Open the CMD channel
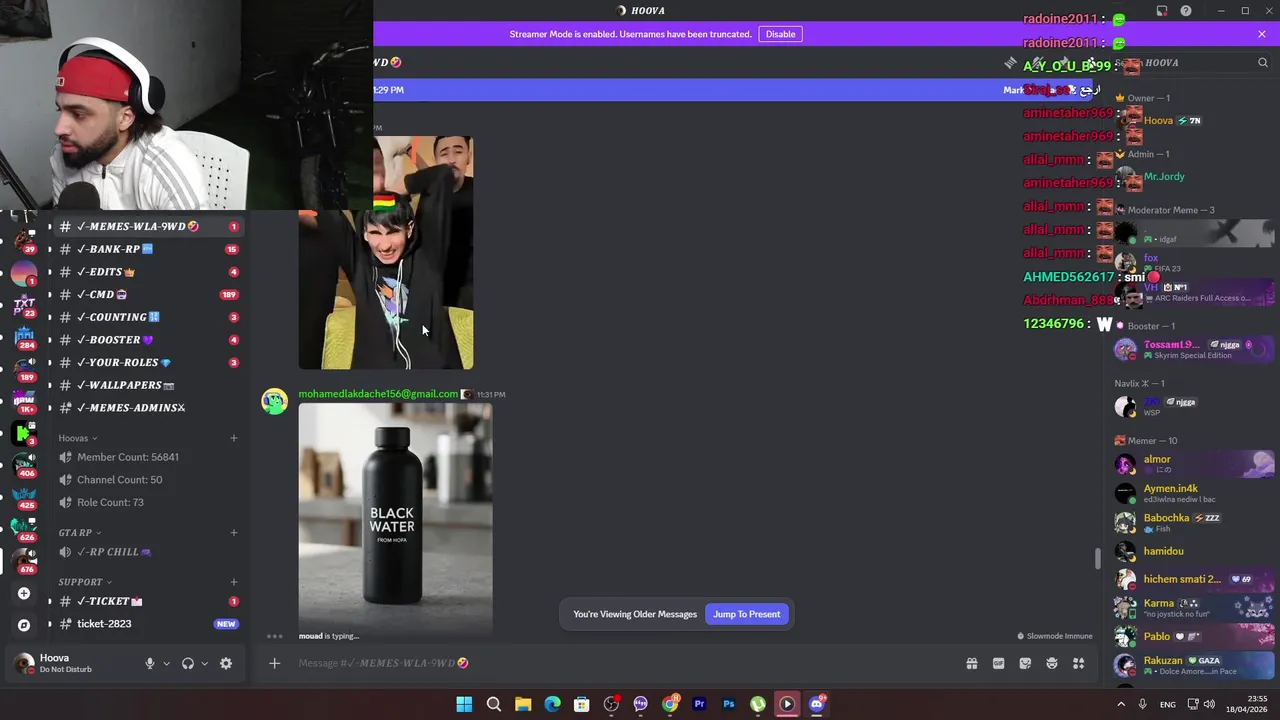This screenshot has height=720, width=1280. coord(148,294)
